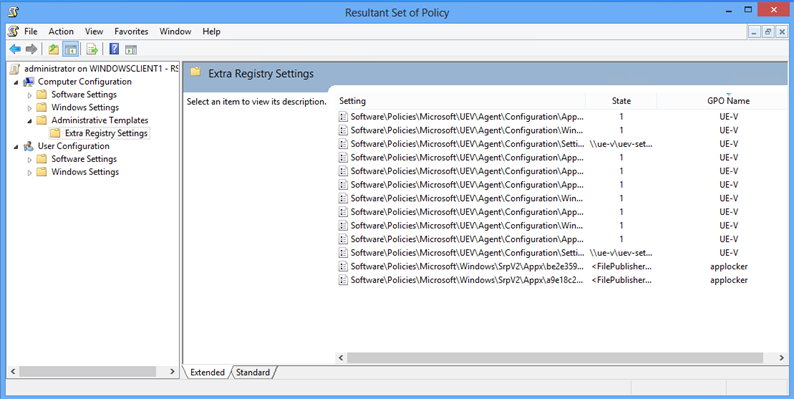Screen dimensions: 794x399
Task: Click the settings list horizontal scrollbar left arrow
Action: 341,357
